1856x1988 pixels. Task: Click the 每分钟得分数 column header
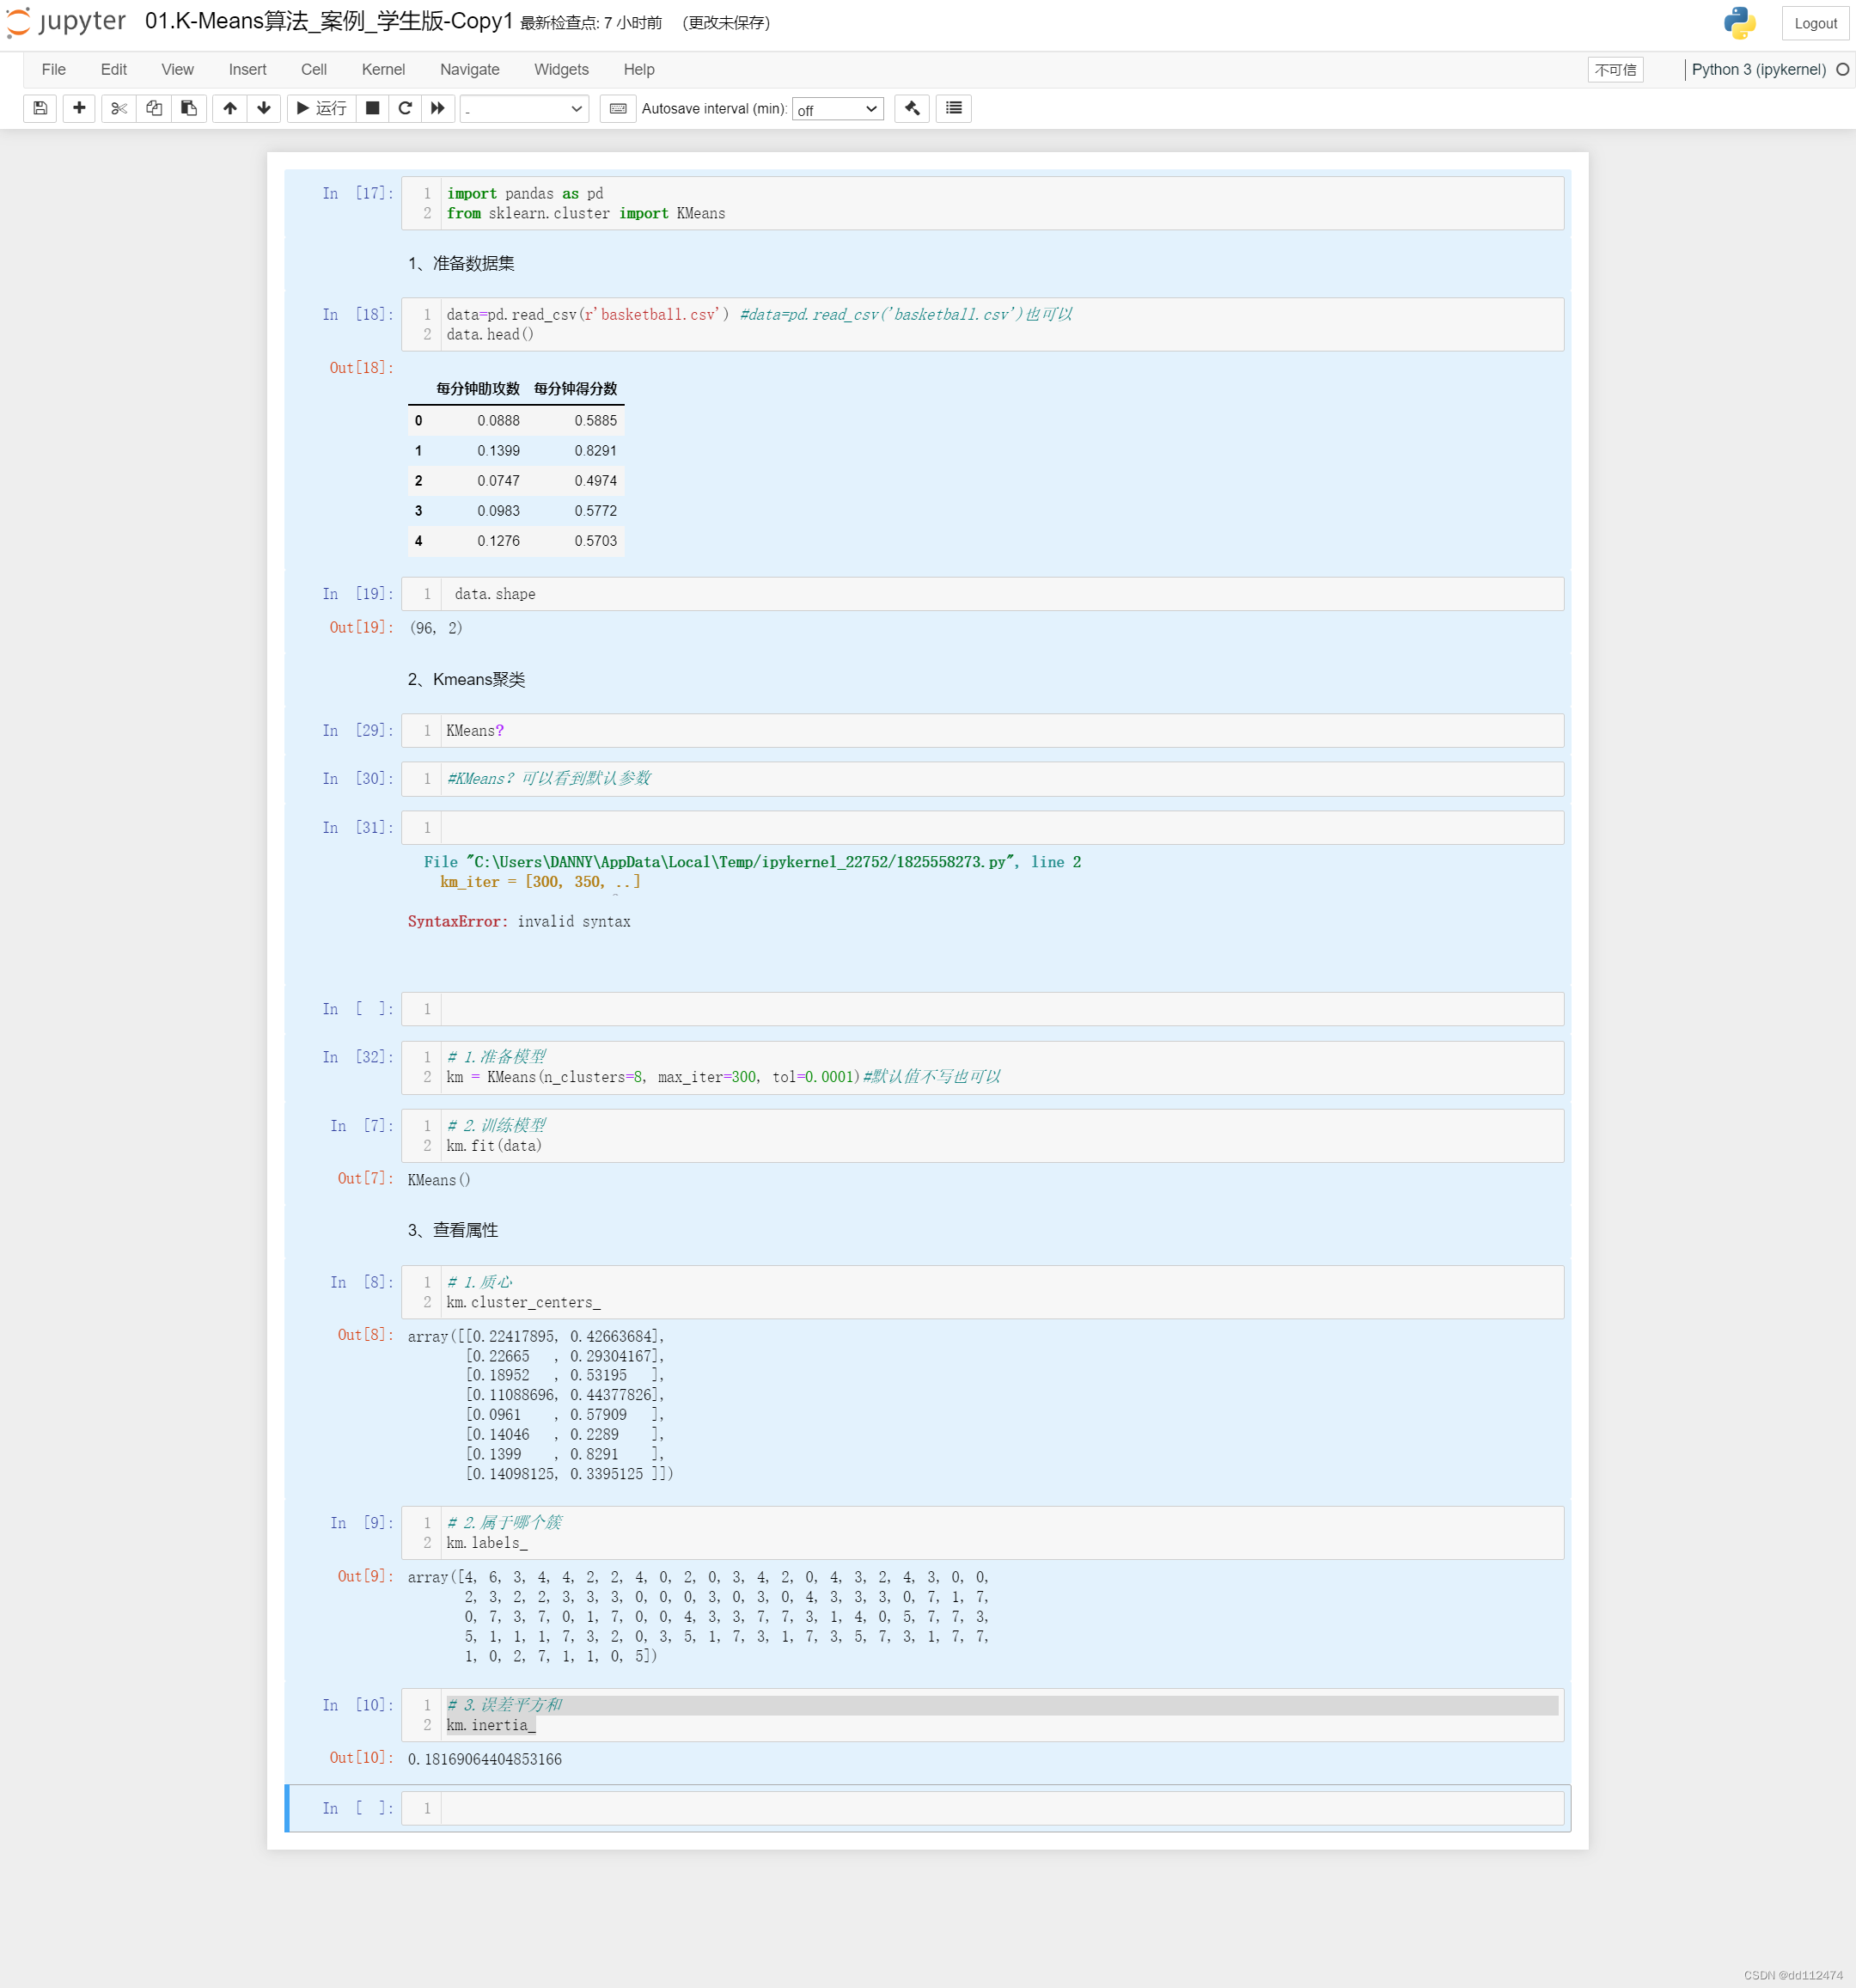click(575, 388)
